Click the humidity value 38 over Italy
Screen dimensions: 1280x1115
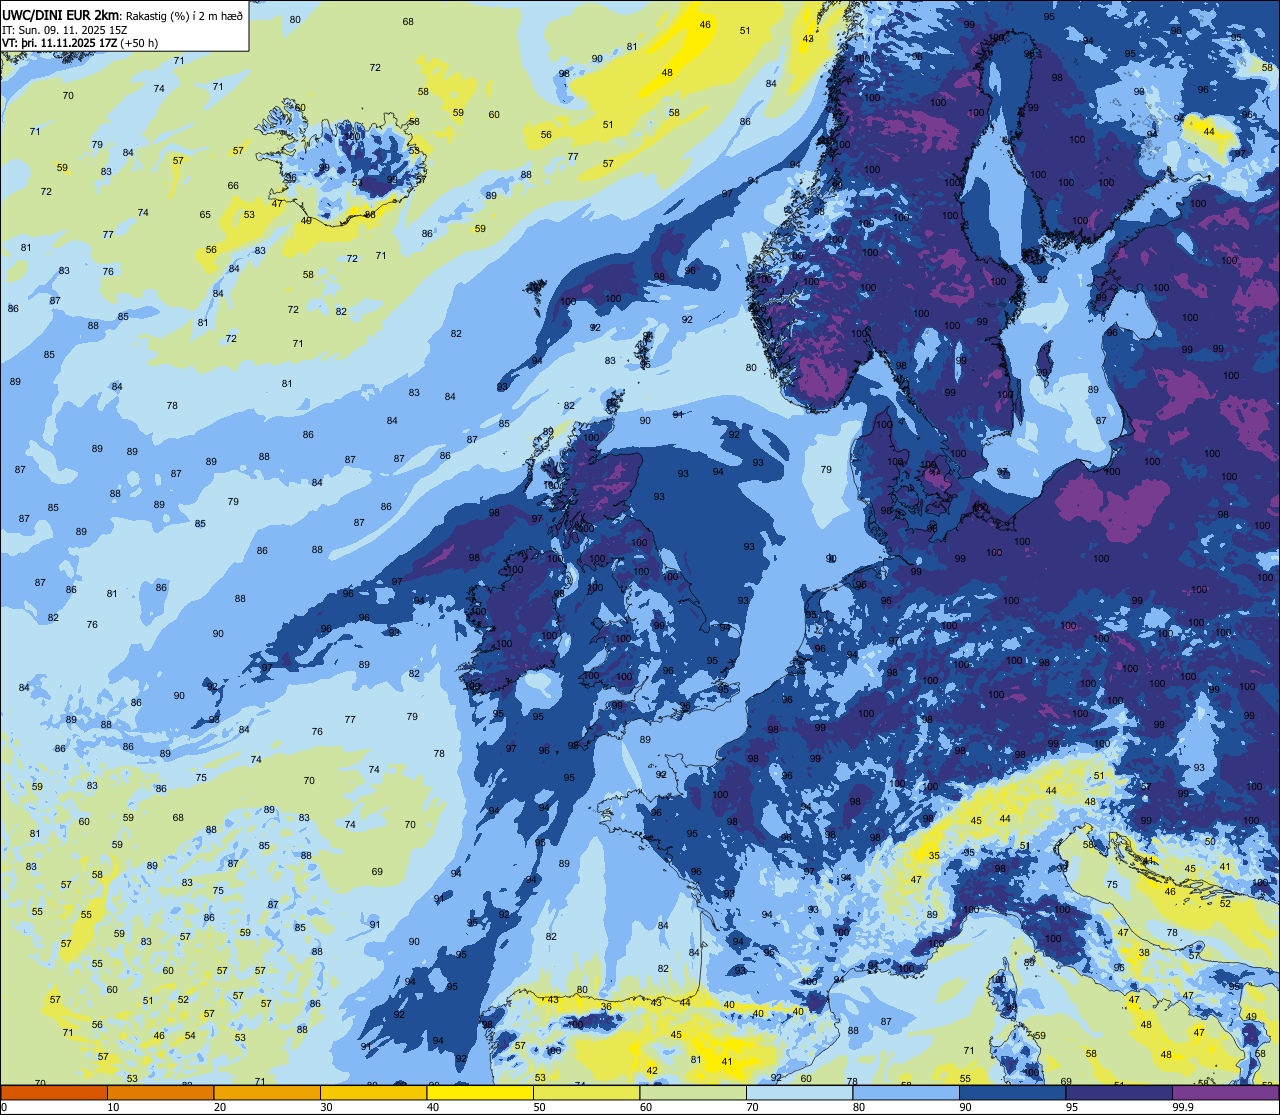click(1144, 953)
